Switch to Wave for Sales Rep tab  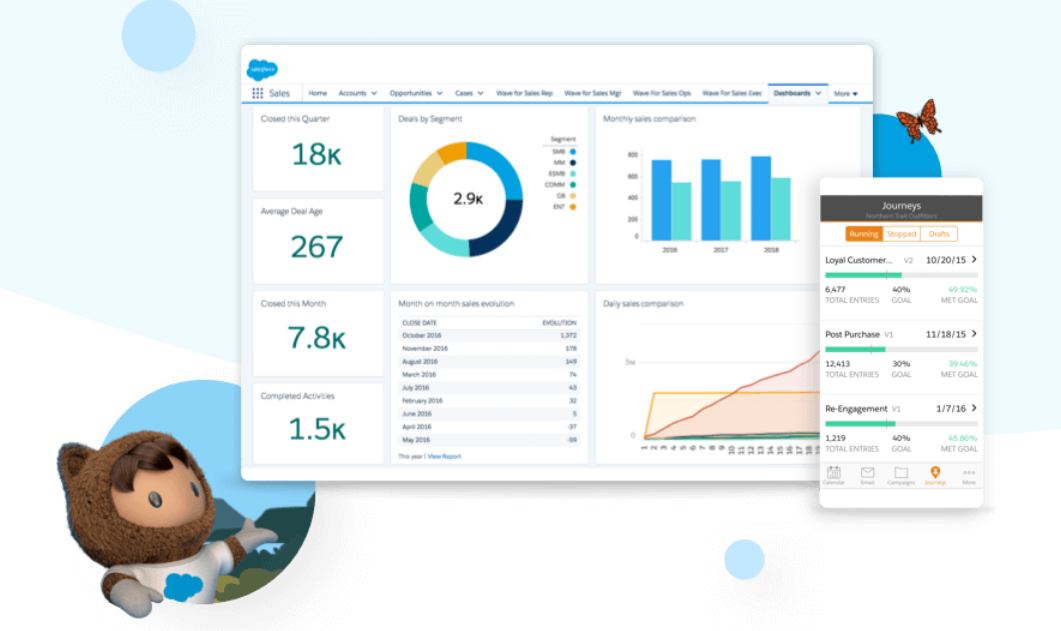524,93
